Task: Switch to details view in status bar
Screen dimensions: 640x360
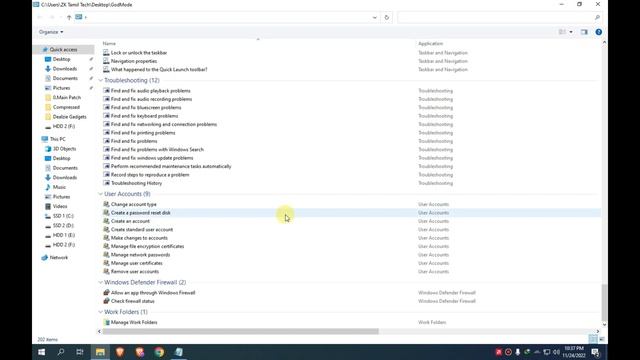Action: click(593, 339)
